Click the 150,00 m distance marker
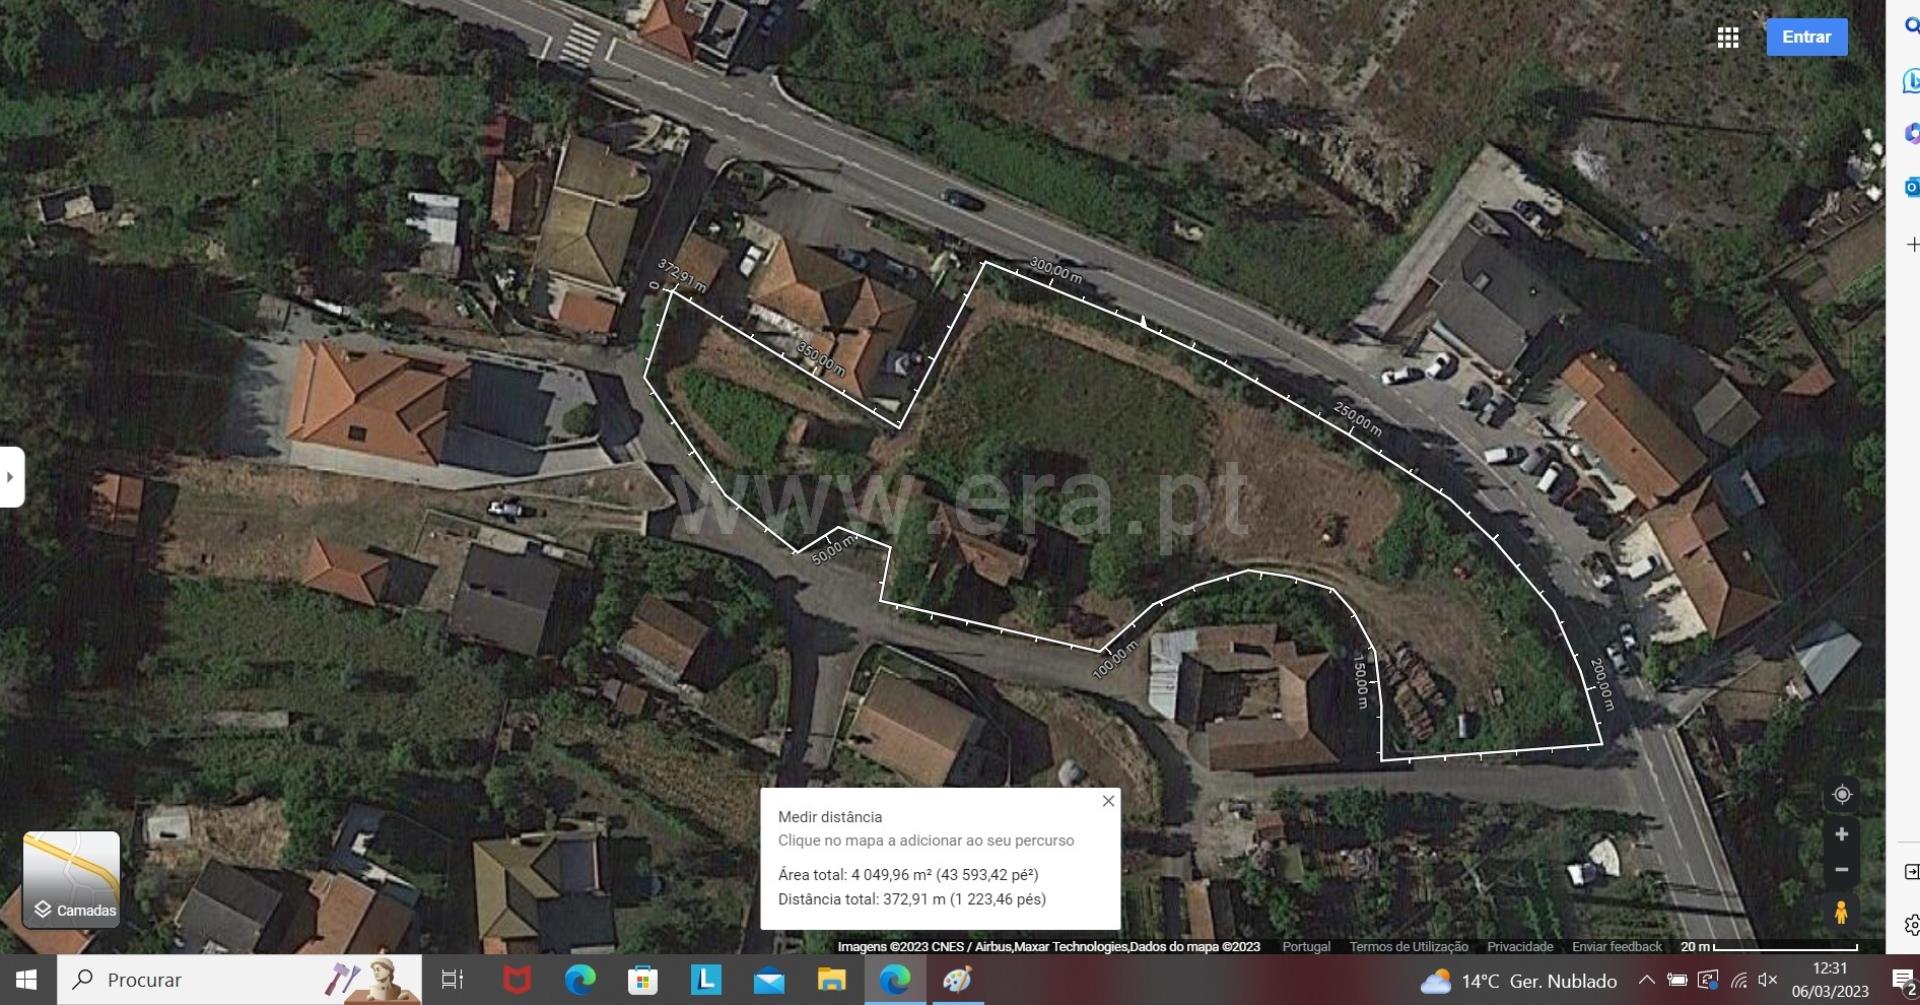Screen dimensions: 1920x1005 point(1360,680)
